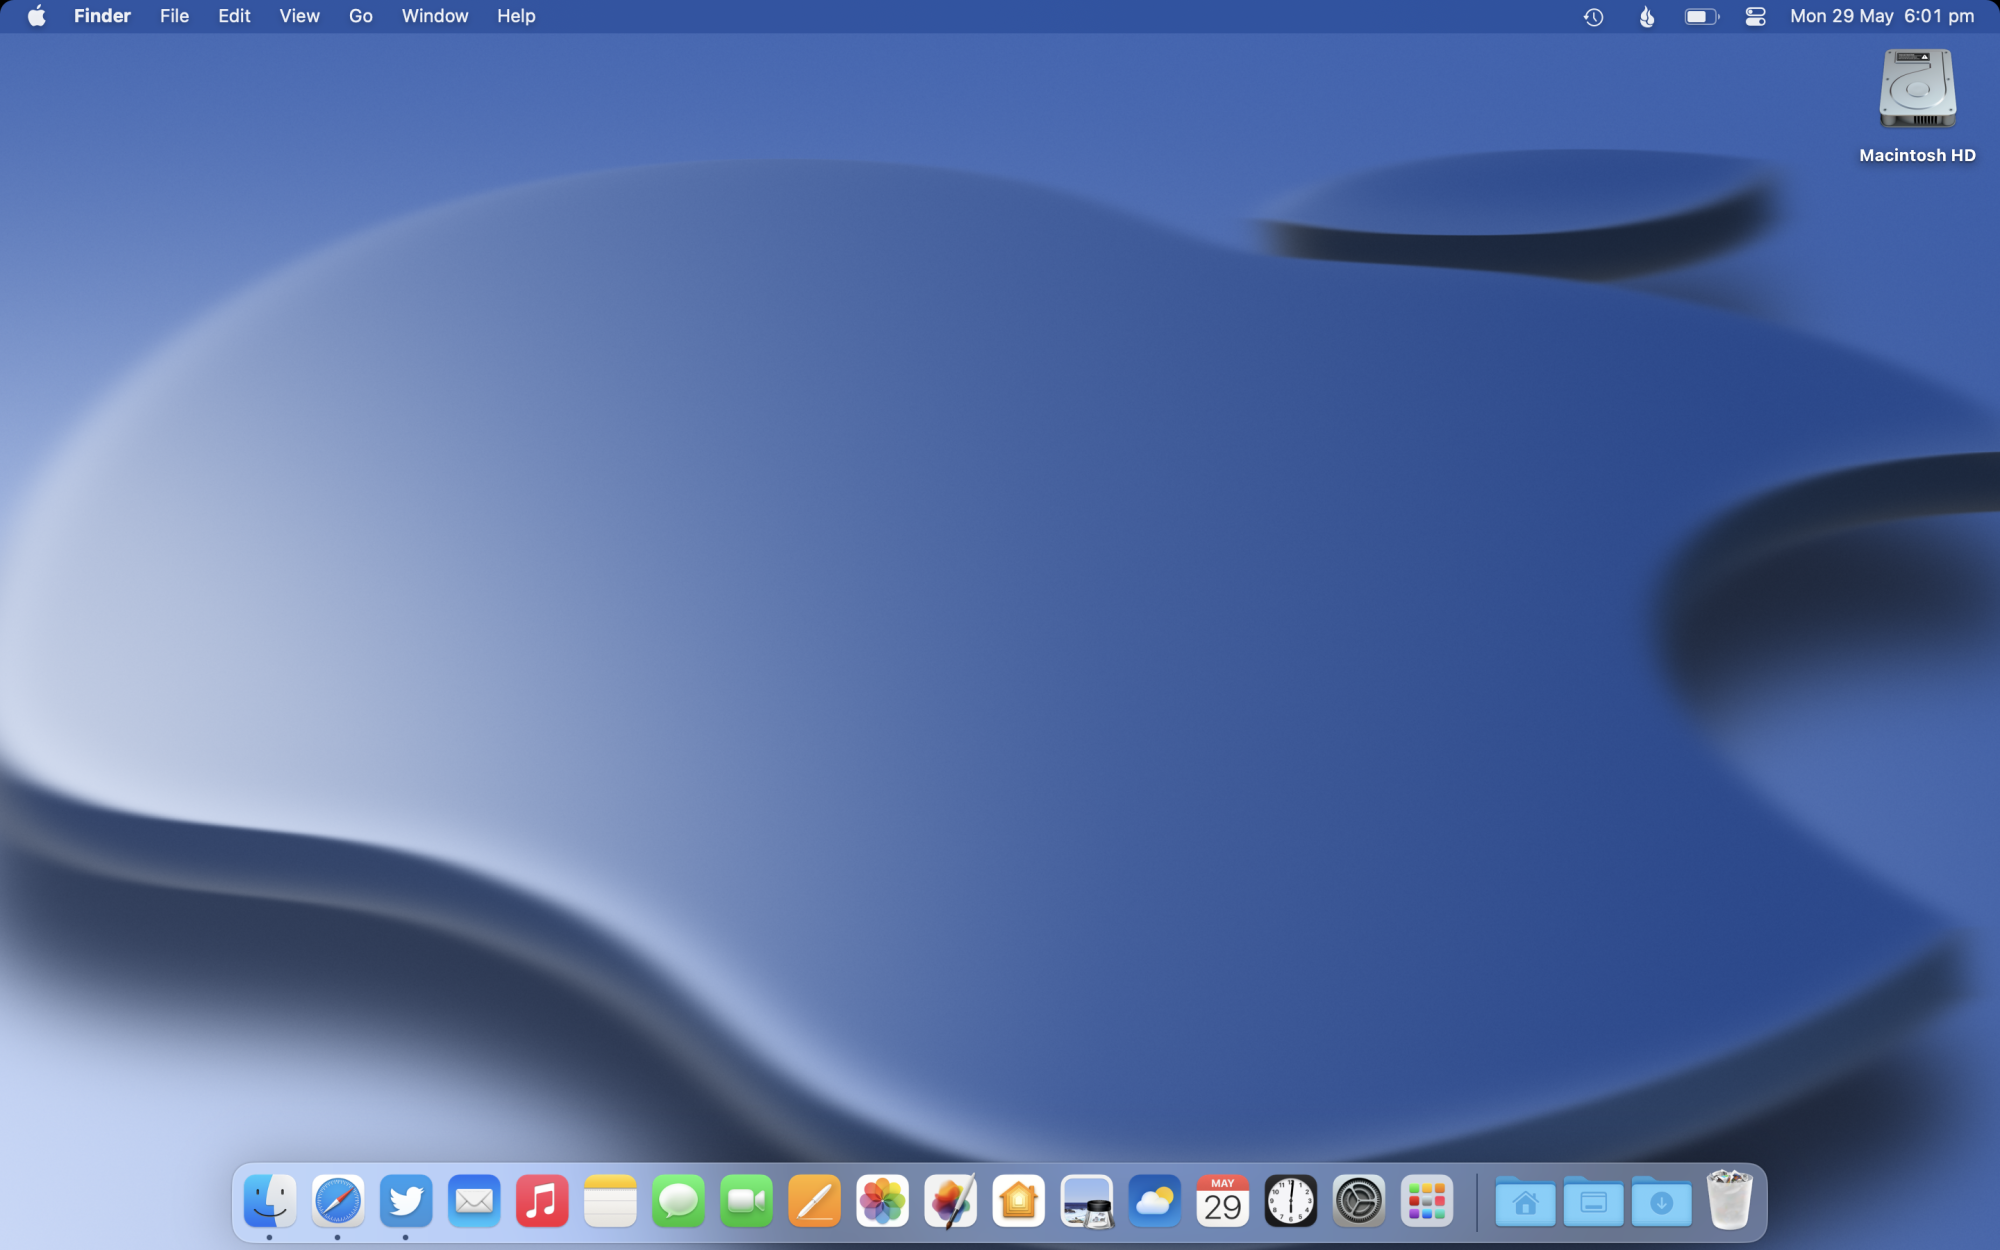Open Mail from the Dock

474,1201
